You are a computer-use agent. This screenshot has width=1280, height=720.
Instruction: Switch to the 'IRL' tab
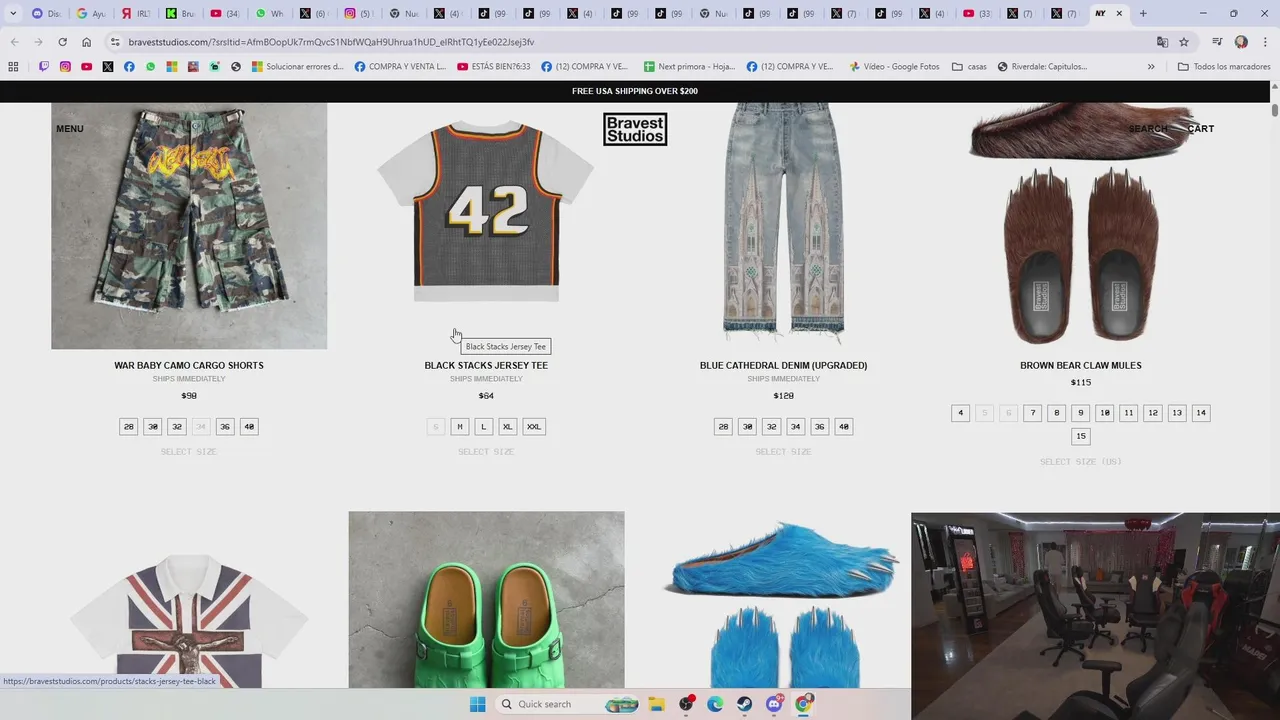[x=135, y=14]
